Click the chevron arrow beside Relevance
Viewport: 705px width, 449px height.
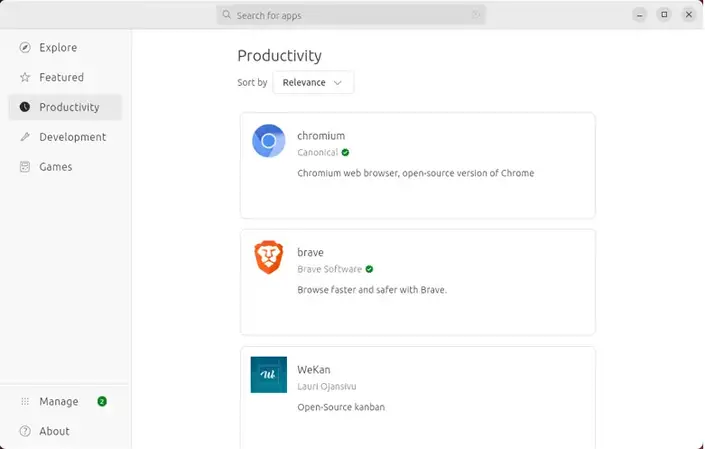tap(338, 83)
